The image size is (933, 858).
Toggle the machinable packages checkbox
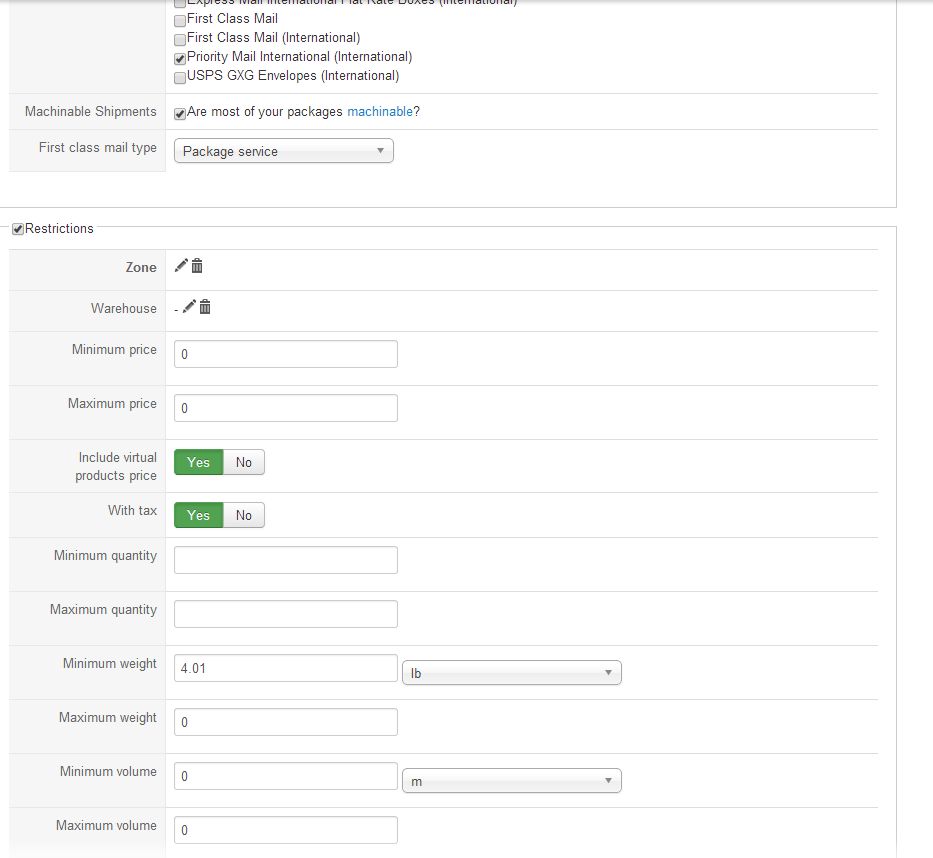click(180, 114)
